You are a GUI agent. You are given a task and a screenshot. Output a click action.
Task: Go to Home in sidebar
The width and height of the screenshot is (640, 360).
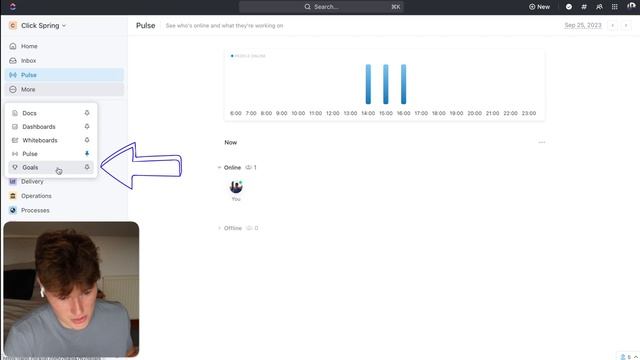(x=64, y=46)
